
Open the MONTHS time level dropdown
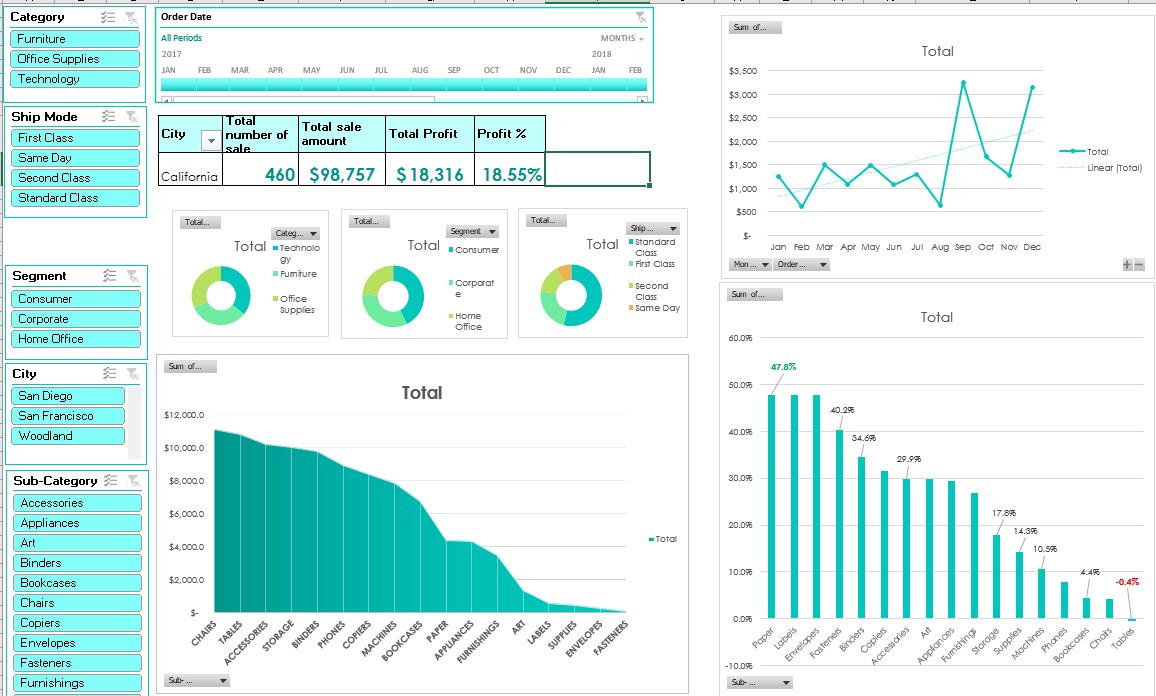point(622,38)
